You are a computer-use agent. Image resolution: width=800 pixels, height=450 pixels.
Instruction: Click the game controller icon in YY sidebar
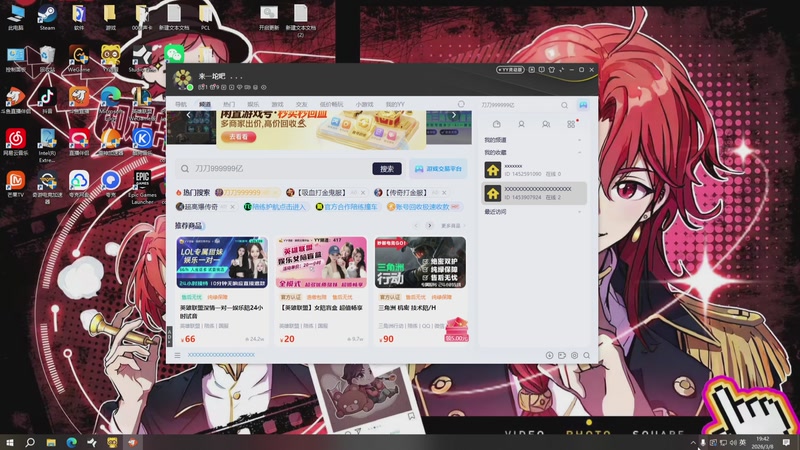coord(583,105)
